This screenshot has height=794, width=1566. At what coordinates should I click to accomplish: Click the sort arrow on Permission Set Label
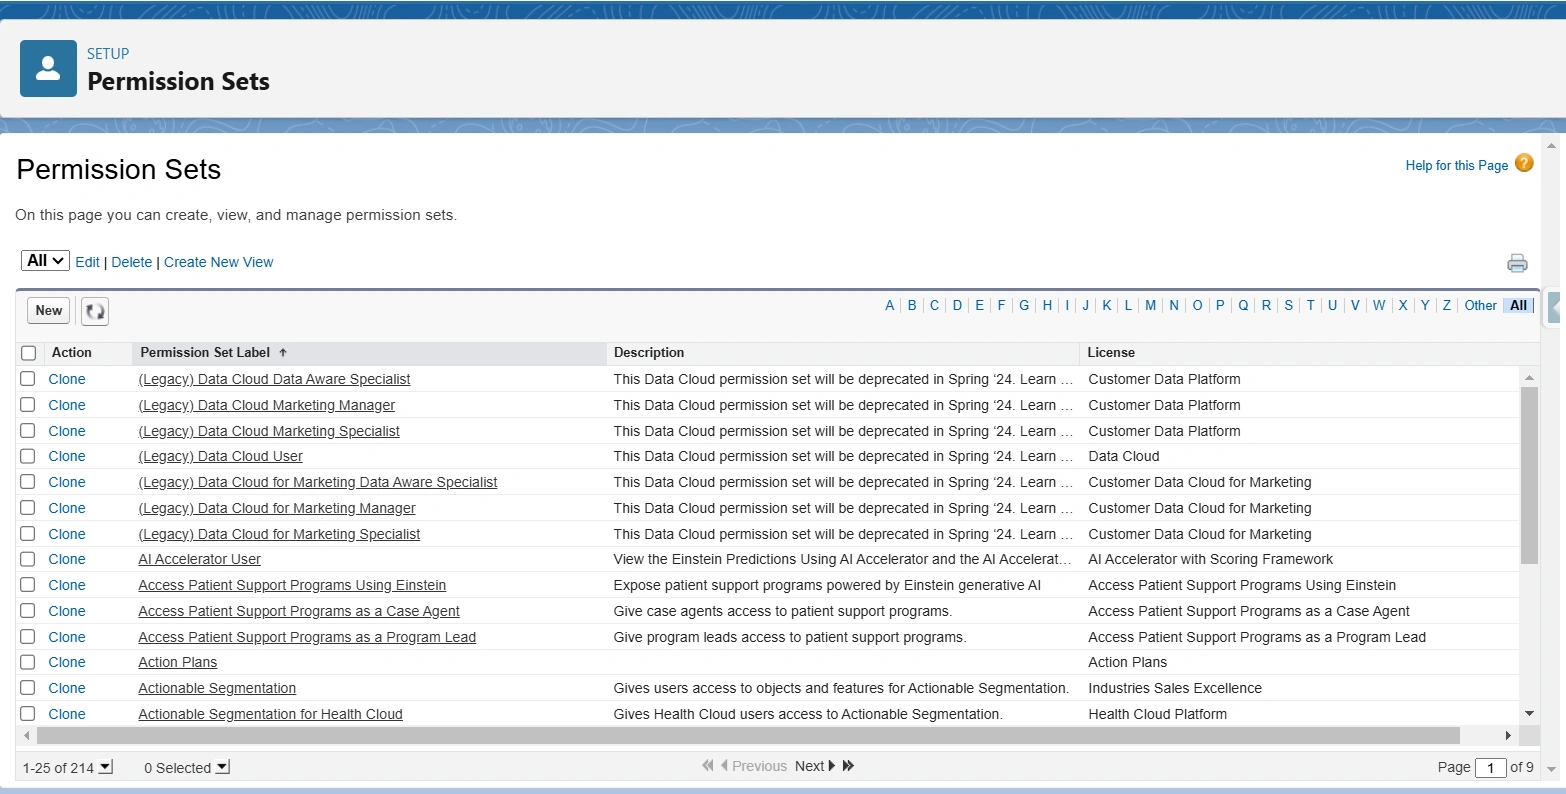(x=283, y=352)
